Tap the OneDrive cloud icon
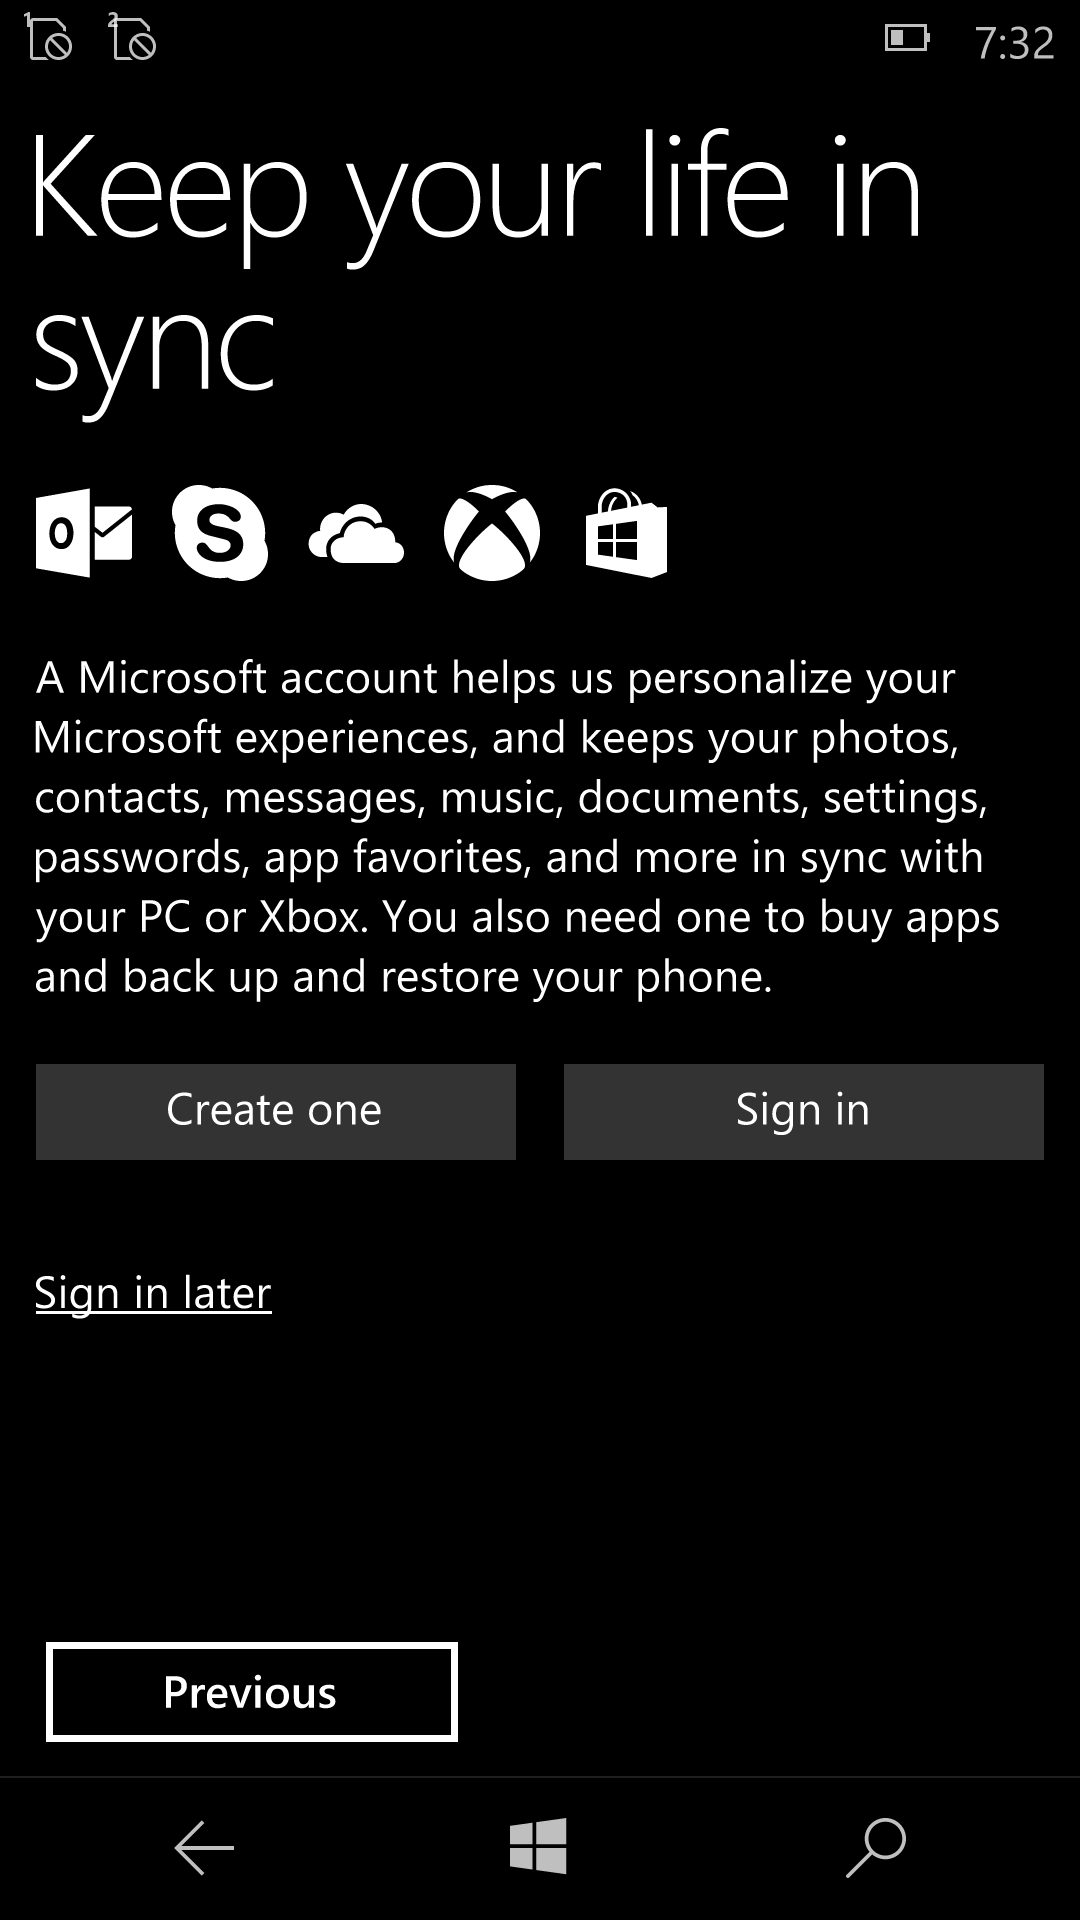Viewport: 1080px width, 1920px height. (x=356, y=535)
